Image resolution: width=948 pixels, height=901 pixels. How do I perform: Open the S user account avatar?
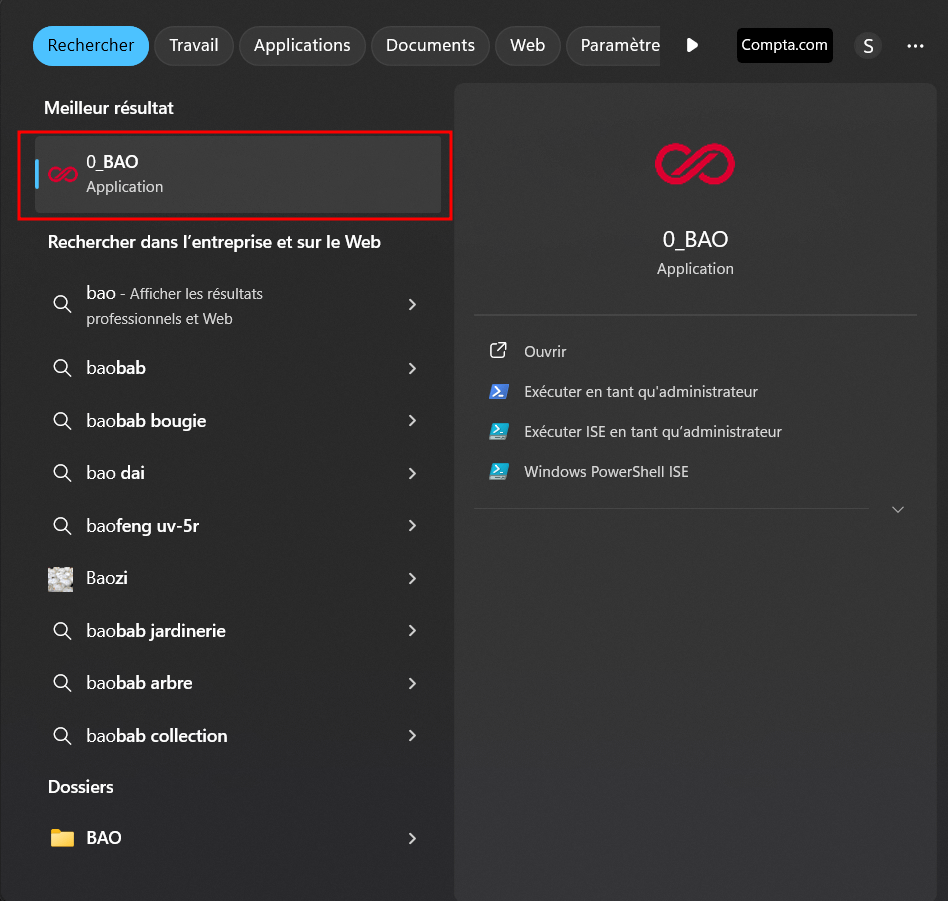(867, 46)
